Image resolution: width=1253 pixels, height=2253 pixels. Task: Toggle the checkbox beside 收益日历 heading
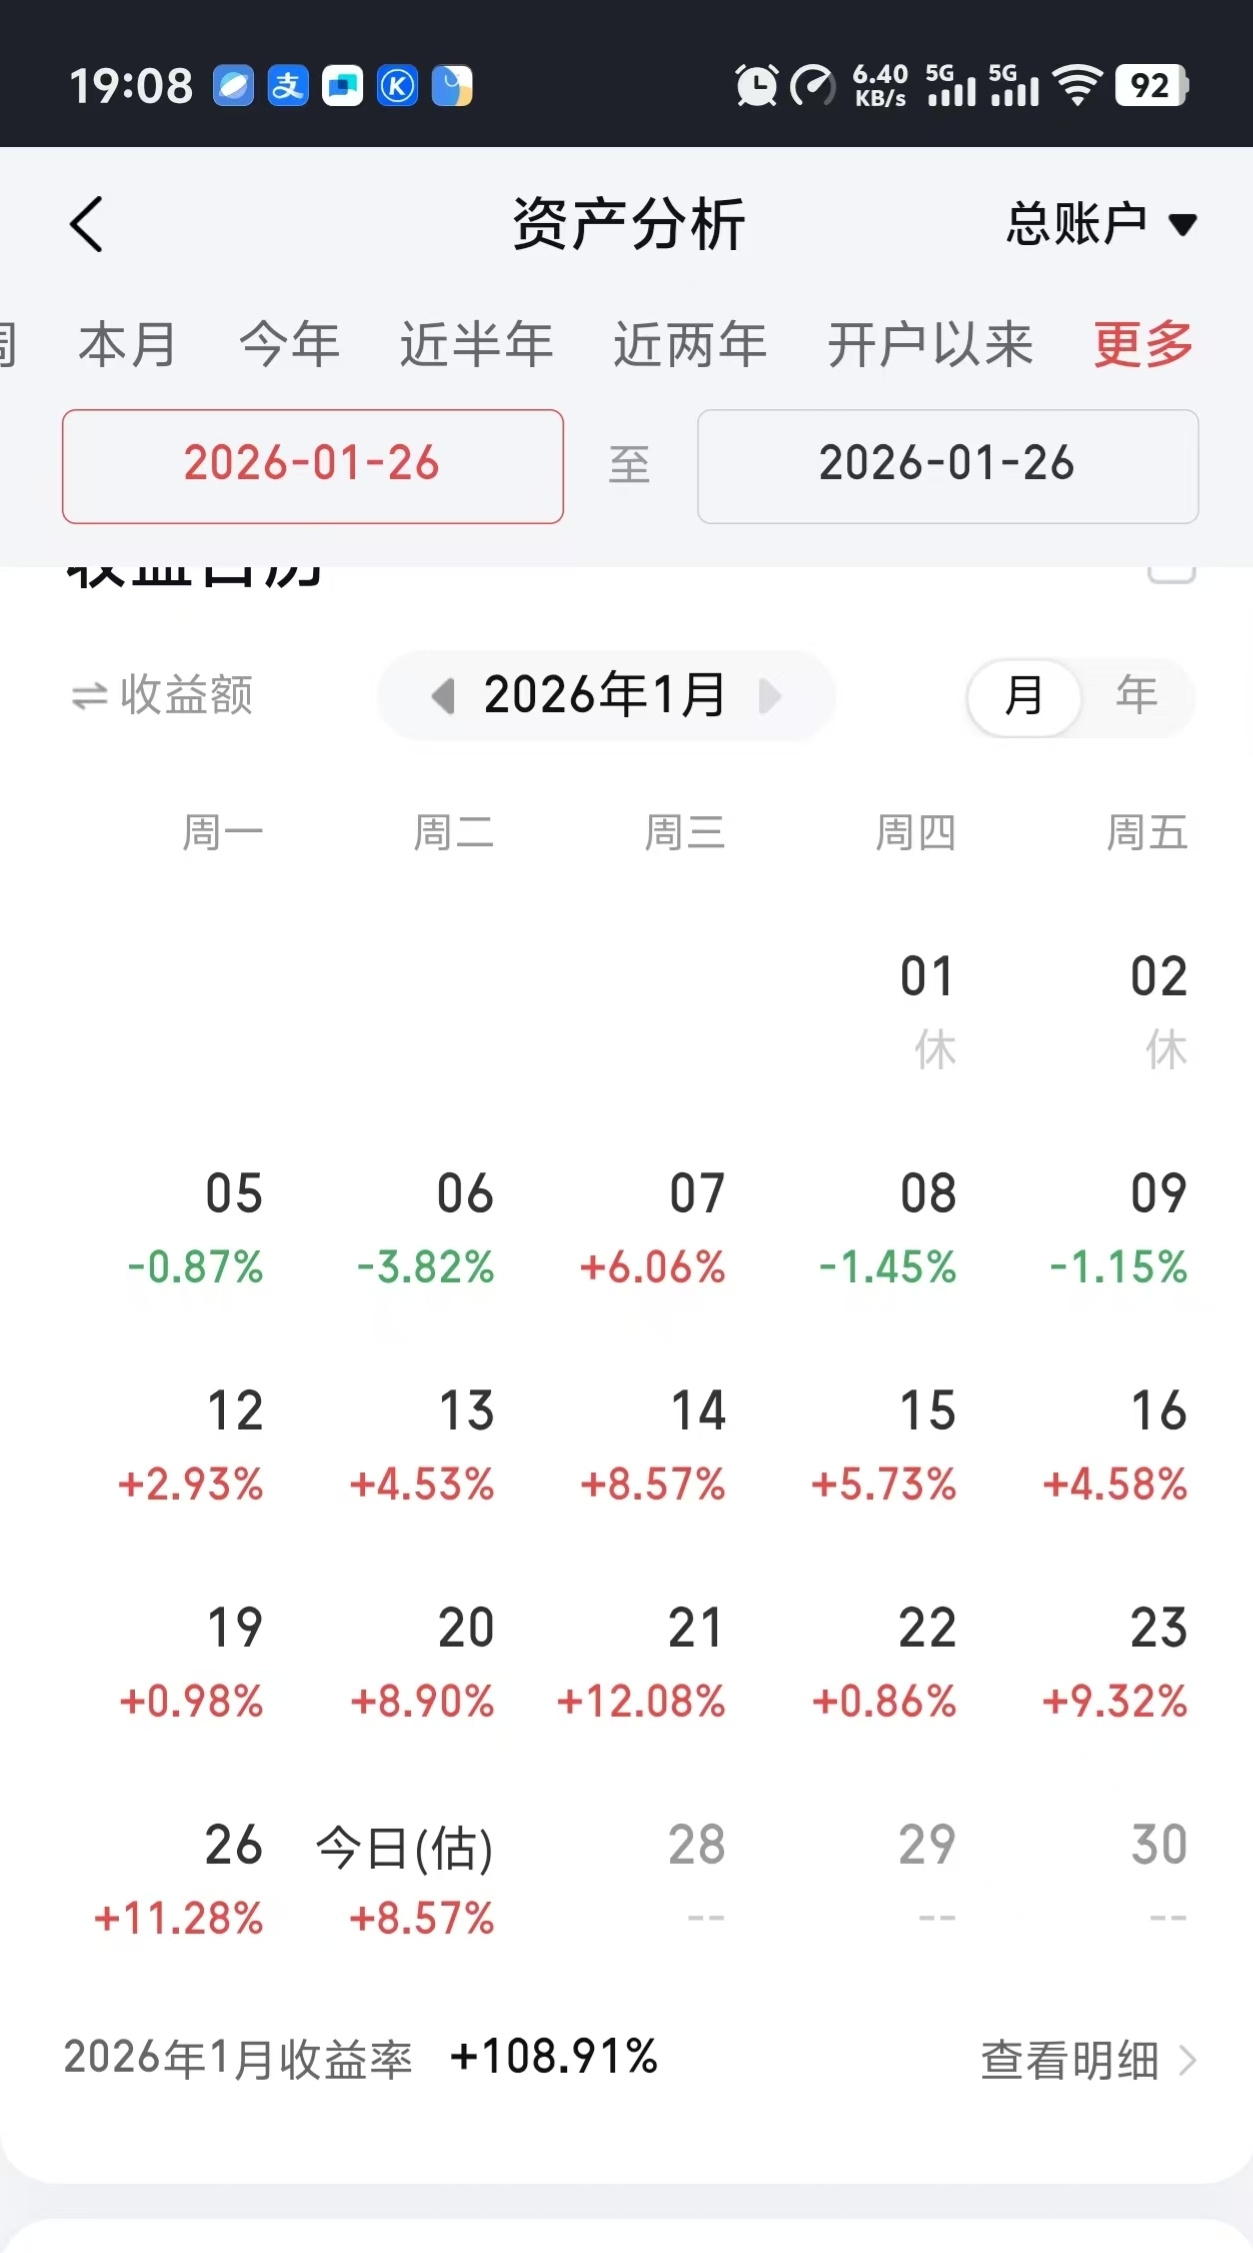coord(1171,573)
